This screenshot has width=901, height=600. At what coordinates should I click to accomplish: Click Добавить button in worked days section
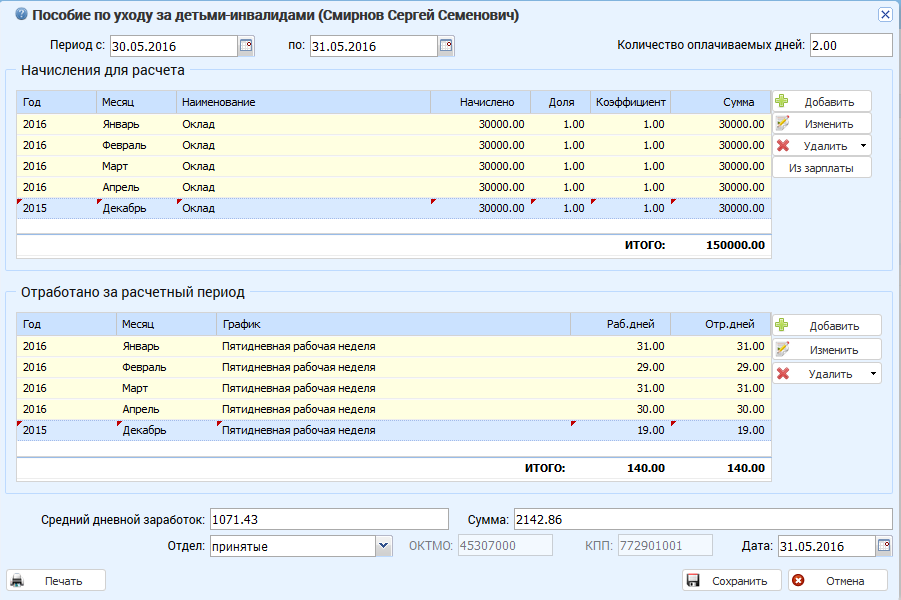[826, 325]
